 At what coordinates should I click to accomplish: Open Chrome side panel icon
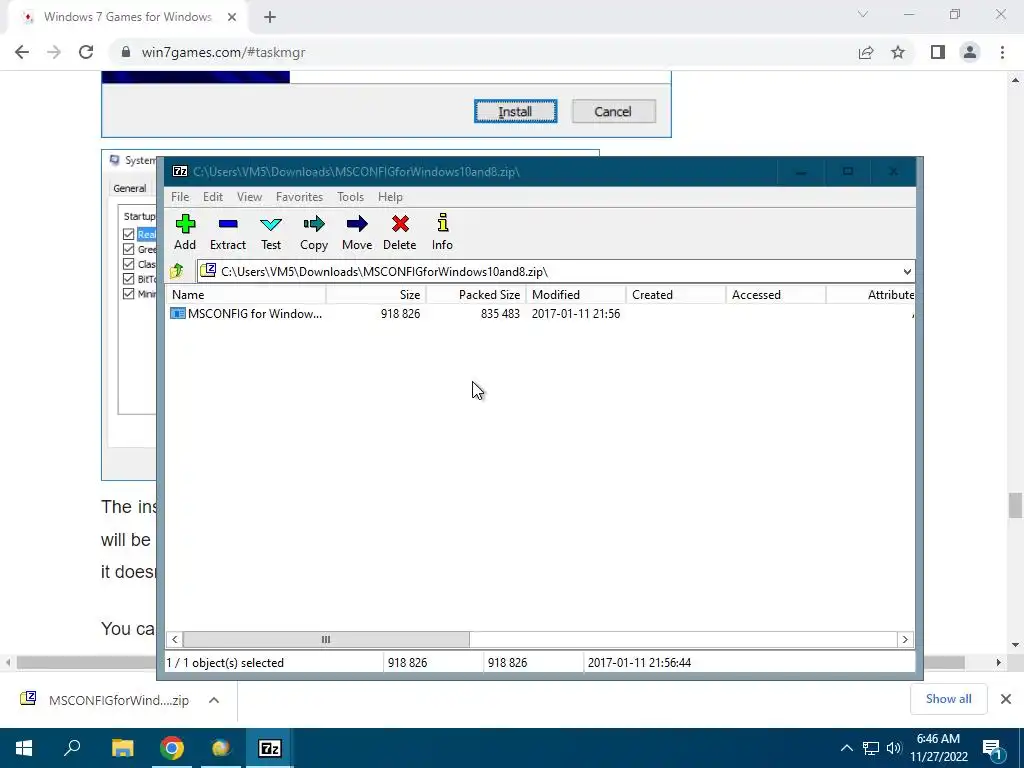[938, 52]
